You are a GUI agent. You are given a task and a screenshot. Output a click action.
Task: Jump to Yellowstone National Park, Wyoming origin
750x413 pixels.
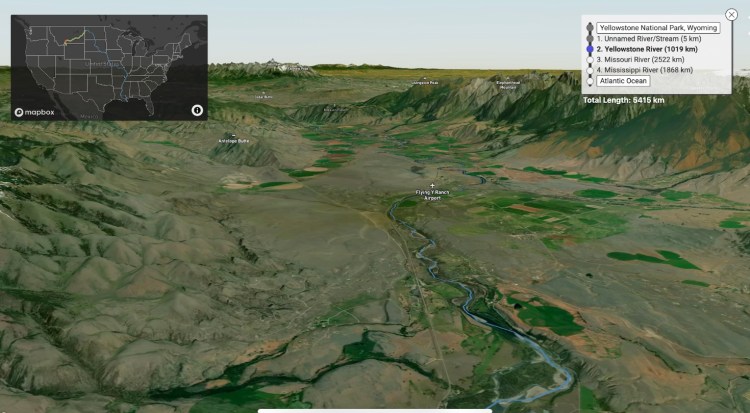coord(658,28)
